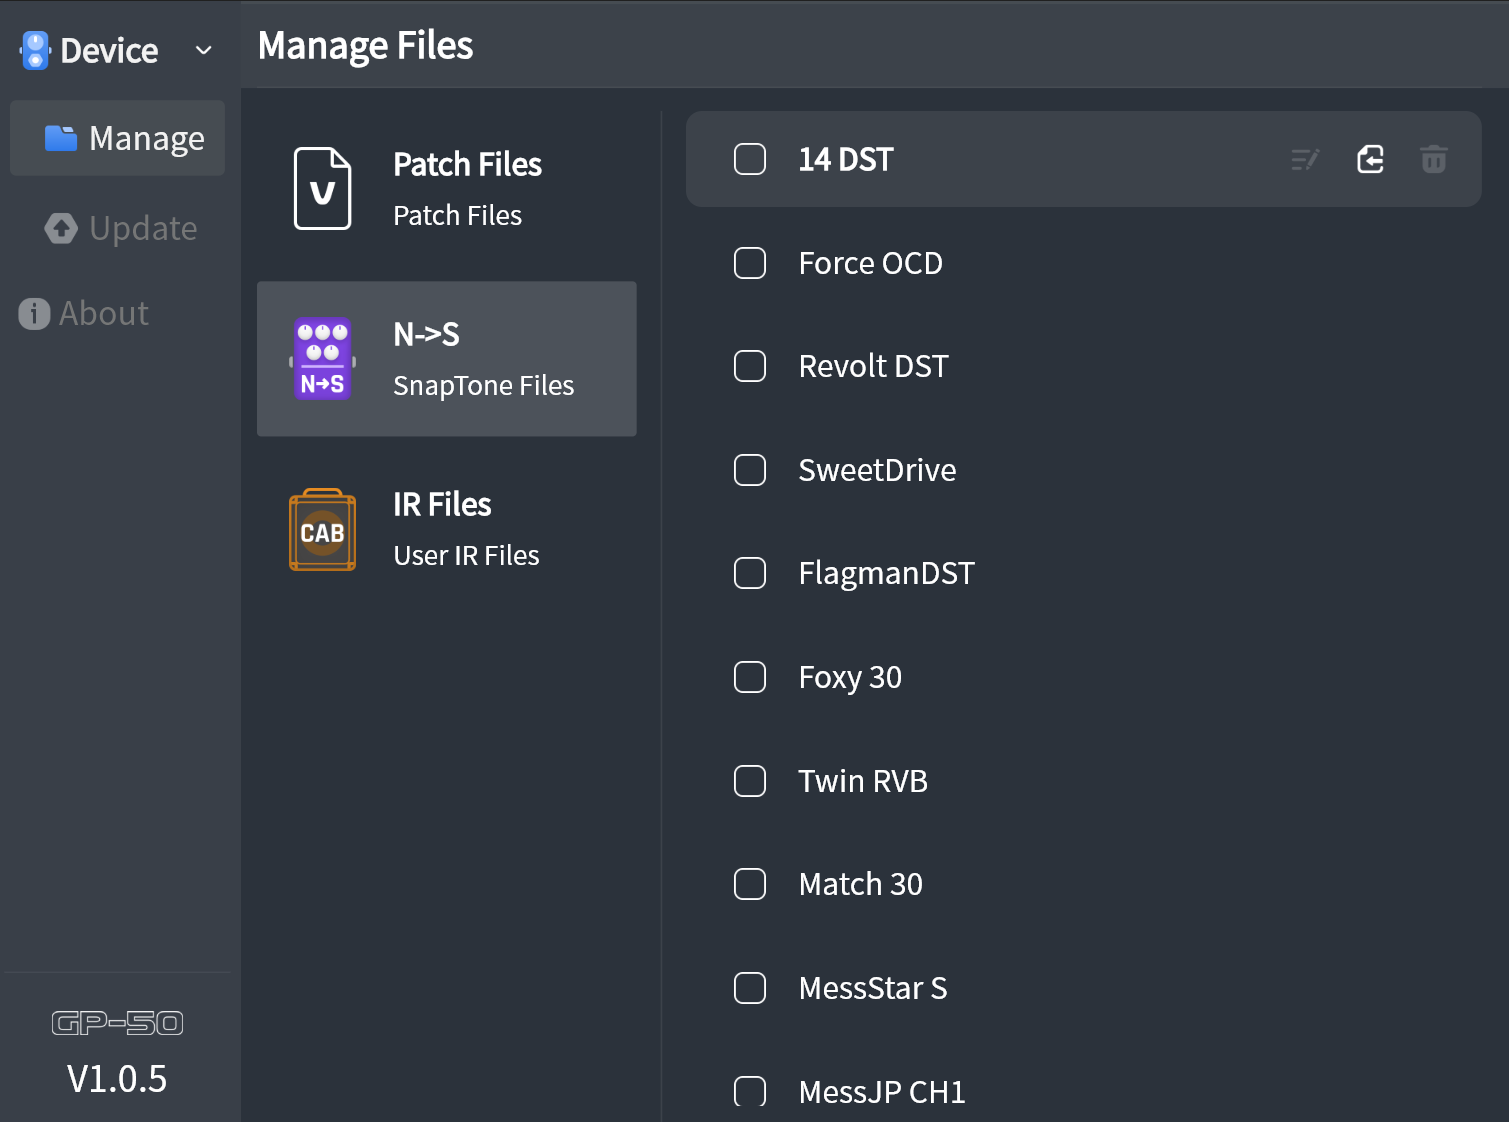This screenshot has height=1122, width=1509.
Task: Expand the Device dropdown chevron
Action: coord(203,49)
